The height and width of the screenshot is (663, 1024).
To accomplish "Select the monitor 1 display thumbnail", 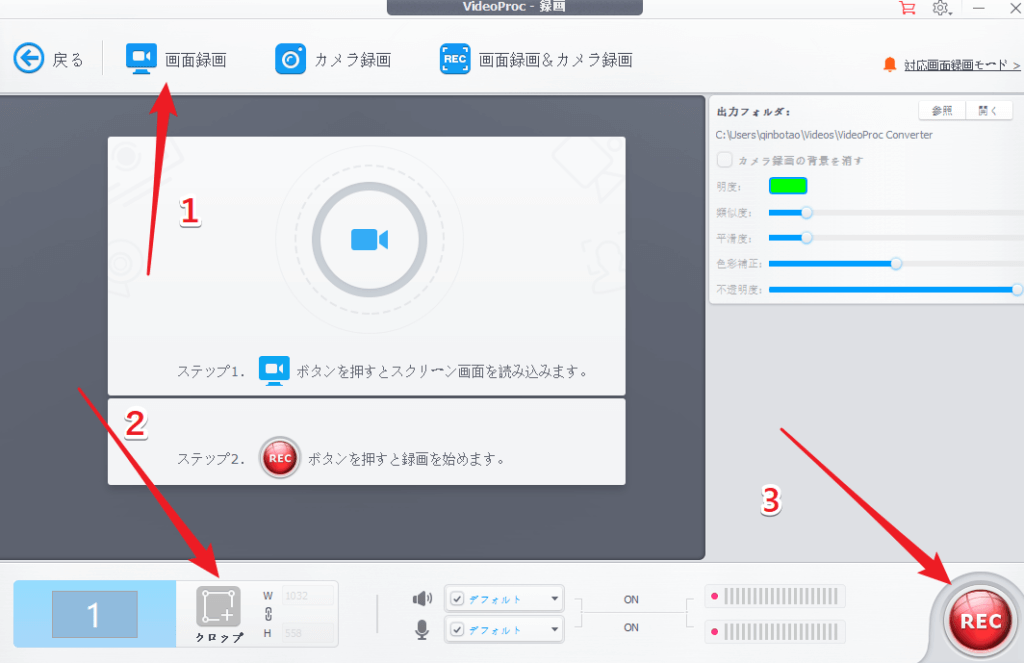I will pyautogui.click(x=95, y=614).
